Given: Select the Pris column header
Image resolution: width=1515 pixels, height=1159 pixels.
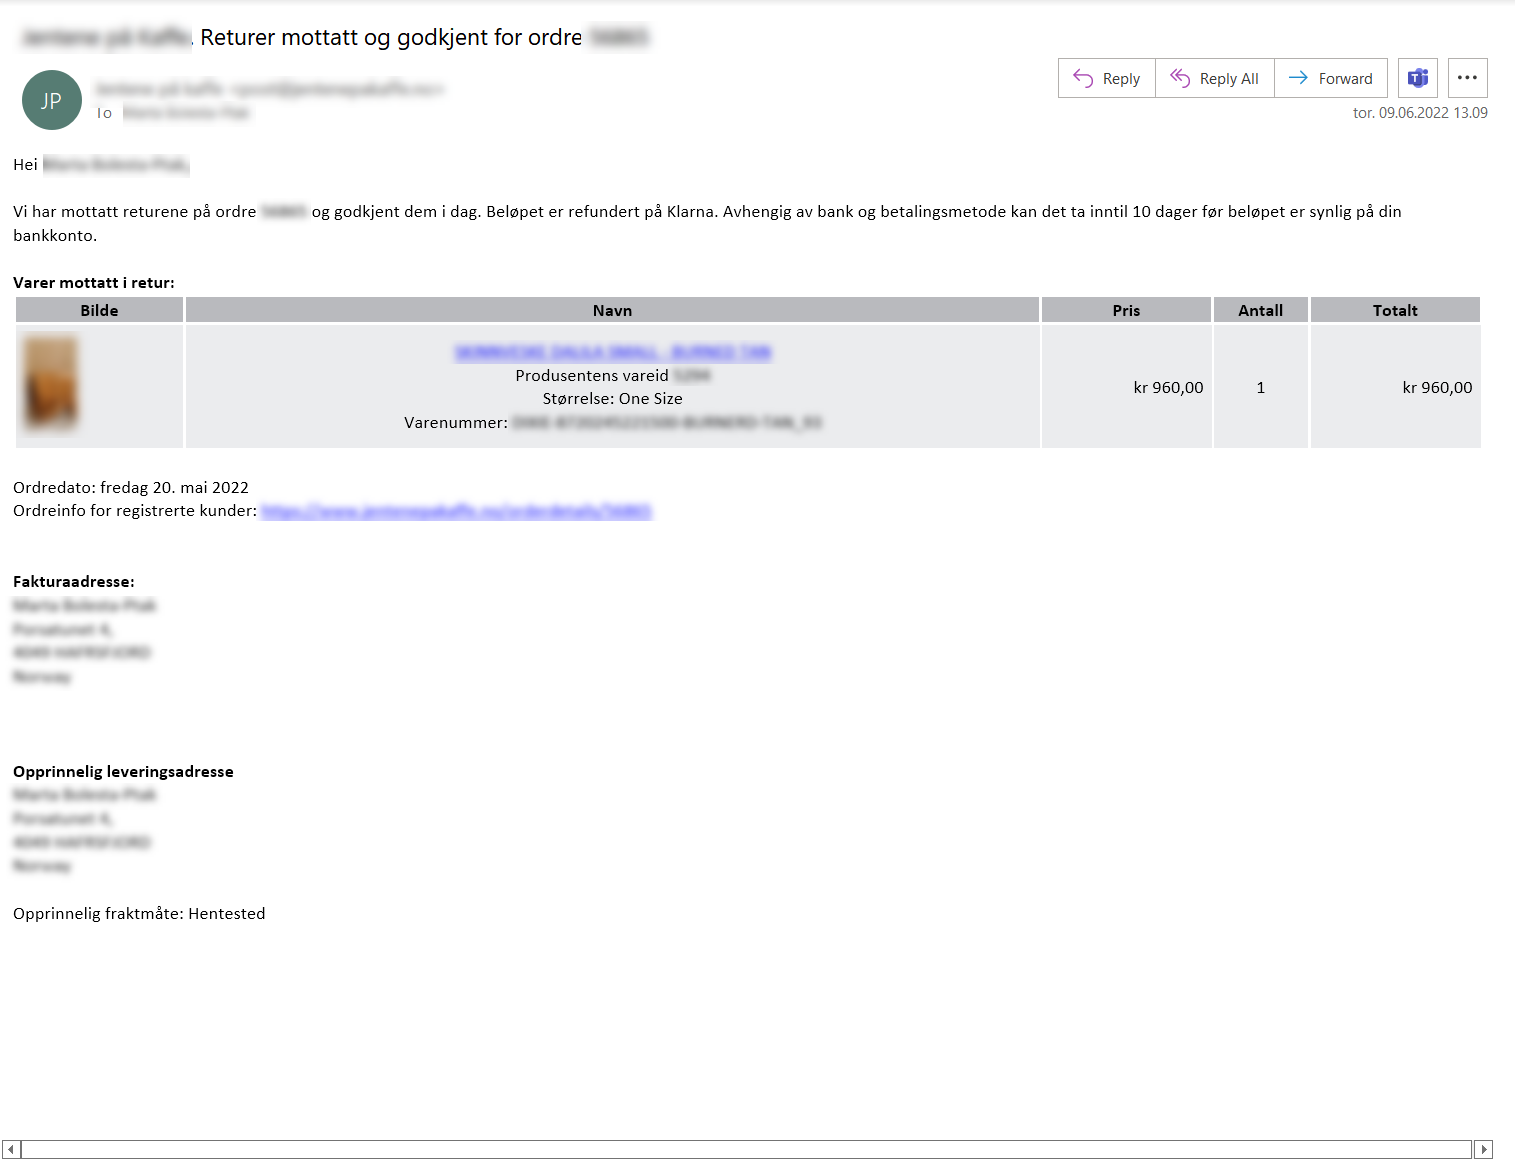Looking at the screenshot, I should (1126, 310).
